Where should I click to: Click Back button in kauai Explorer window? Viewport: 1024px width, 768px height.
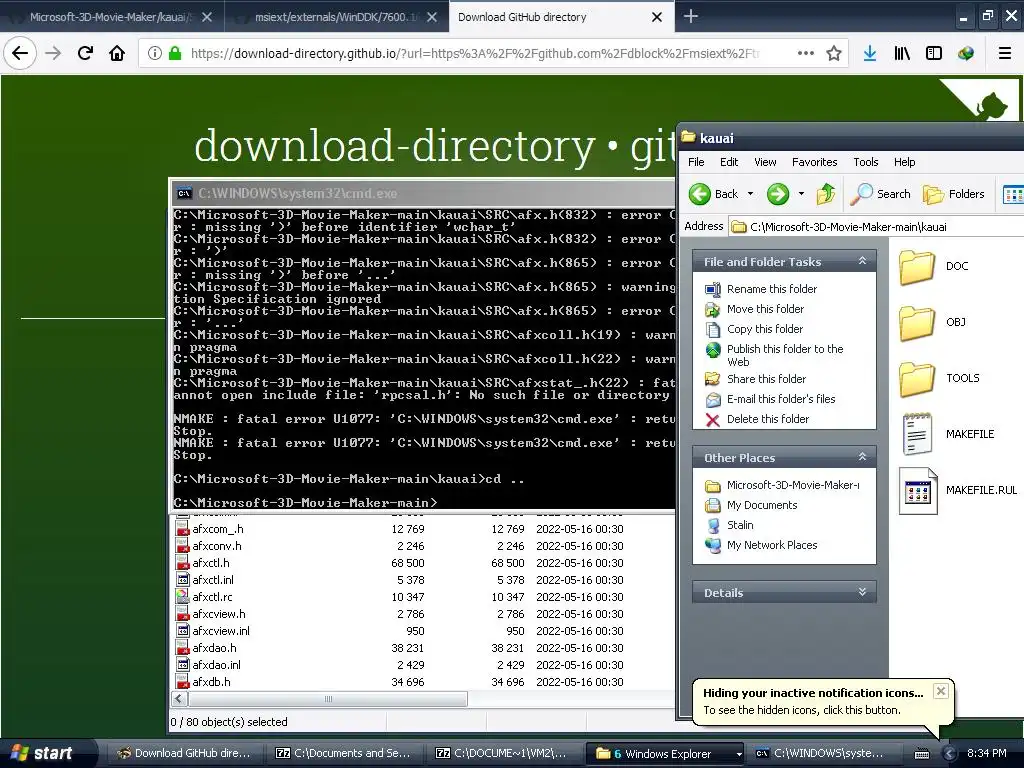point(714,194)
